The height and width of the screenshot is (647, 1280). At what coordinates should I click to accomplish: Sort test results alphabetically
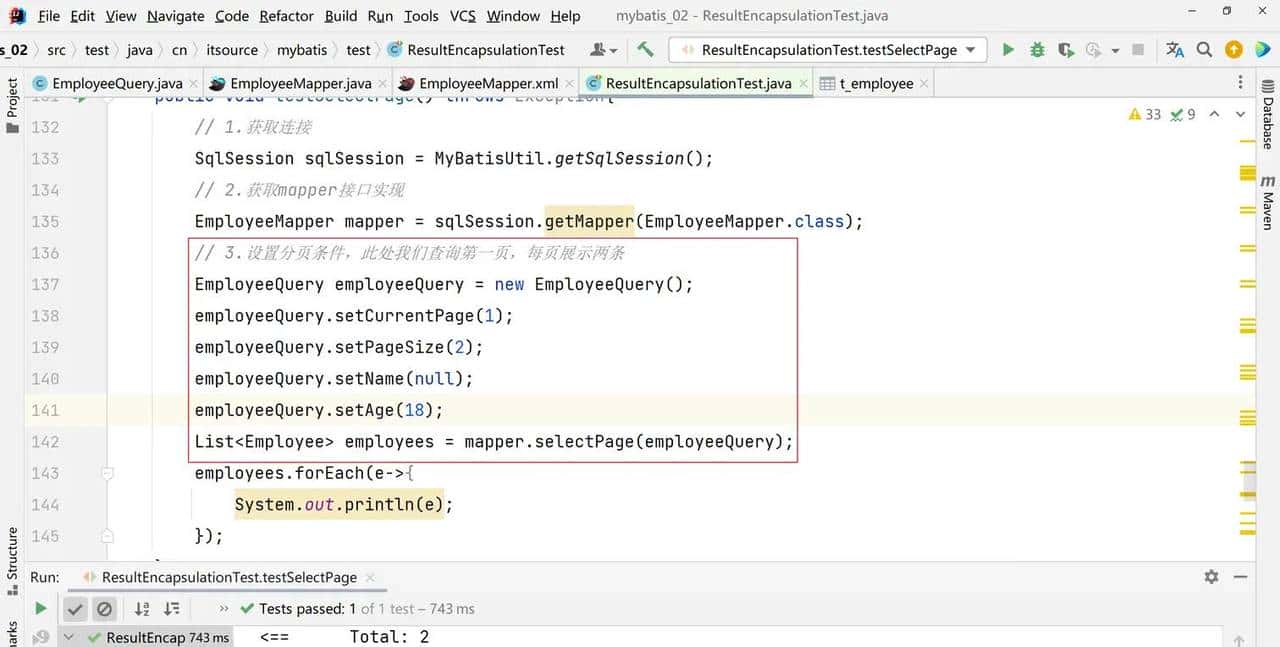(142, 608)
